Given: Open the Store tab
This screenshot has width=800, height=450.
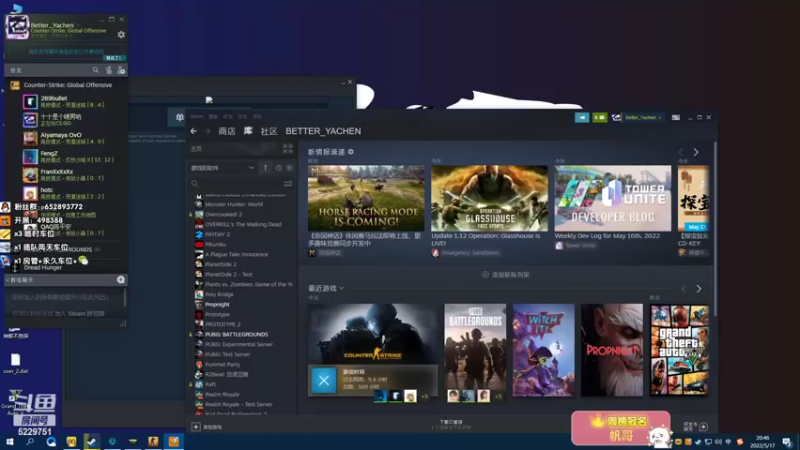Looking at the screenshot, I should 227,131.
